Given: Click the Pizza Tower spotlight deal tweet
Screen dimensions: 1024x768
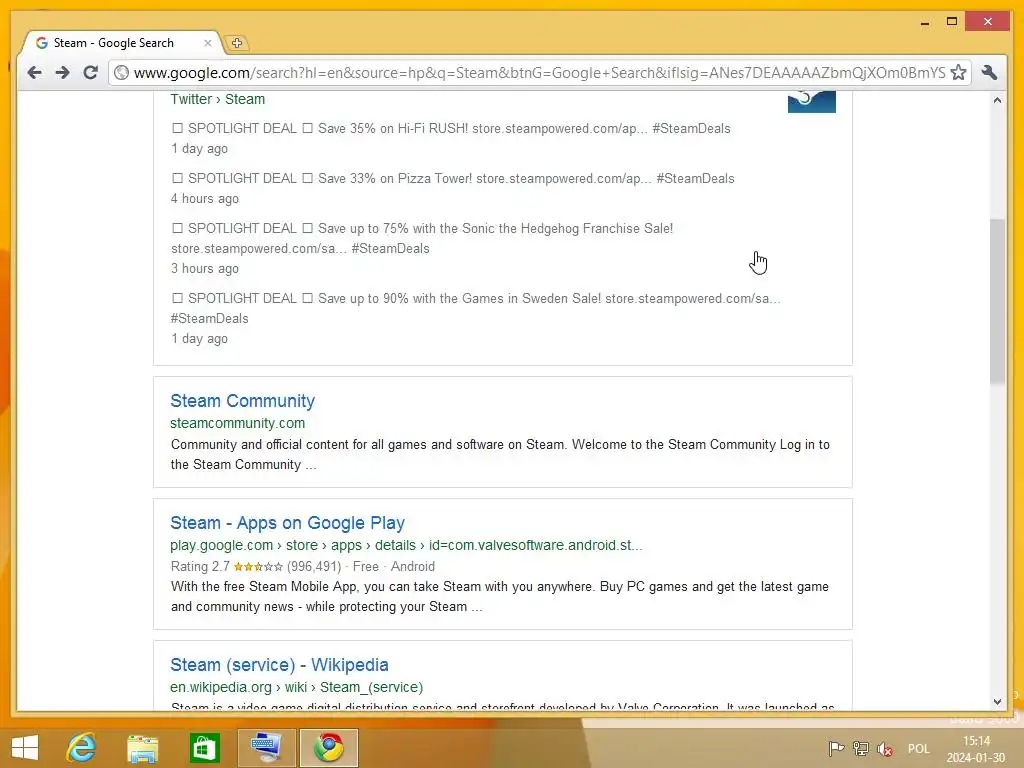Looking at the screenshot, I should [x=453, y=179].
